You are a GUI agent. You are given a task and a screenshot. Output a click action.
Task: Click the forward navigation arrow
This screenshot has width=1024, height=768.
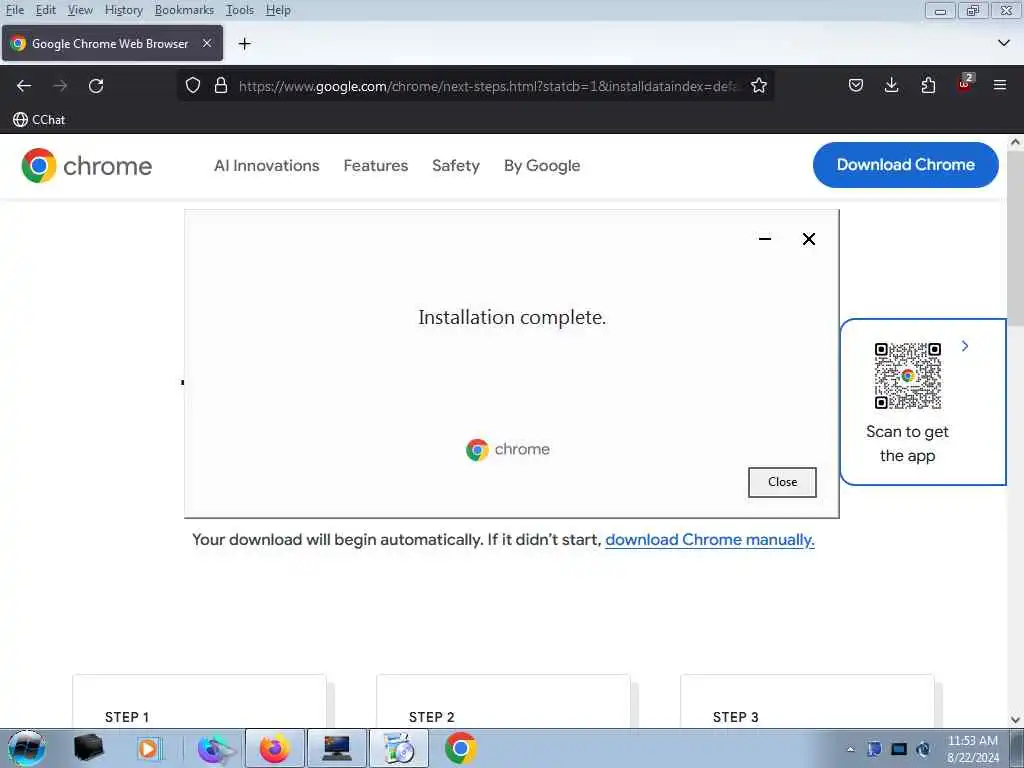[60, 86]
